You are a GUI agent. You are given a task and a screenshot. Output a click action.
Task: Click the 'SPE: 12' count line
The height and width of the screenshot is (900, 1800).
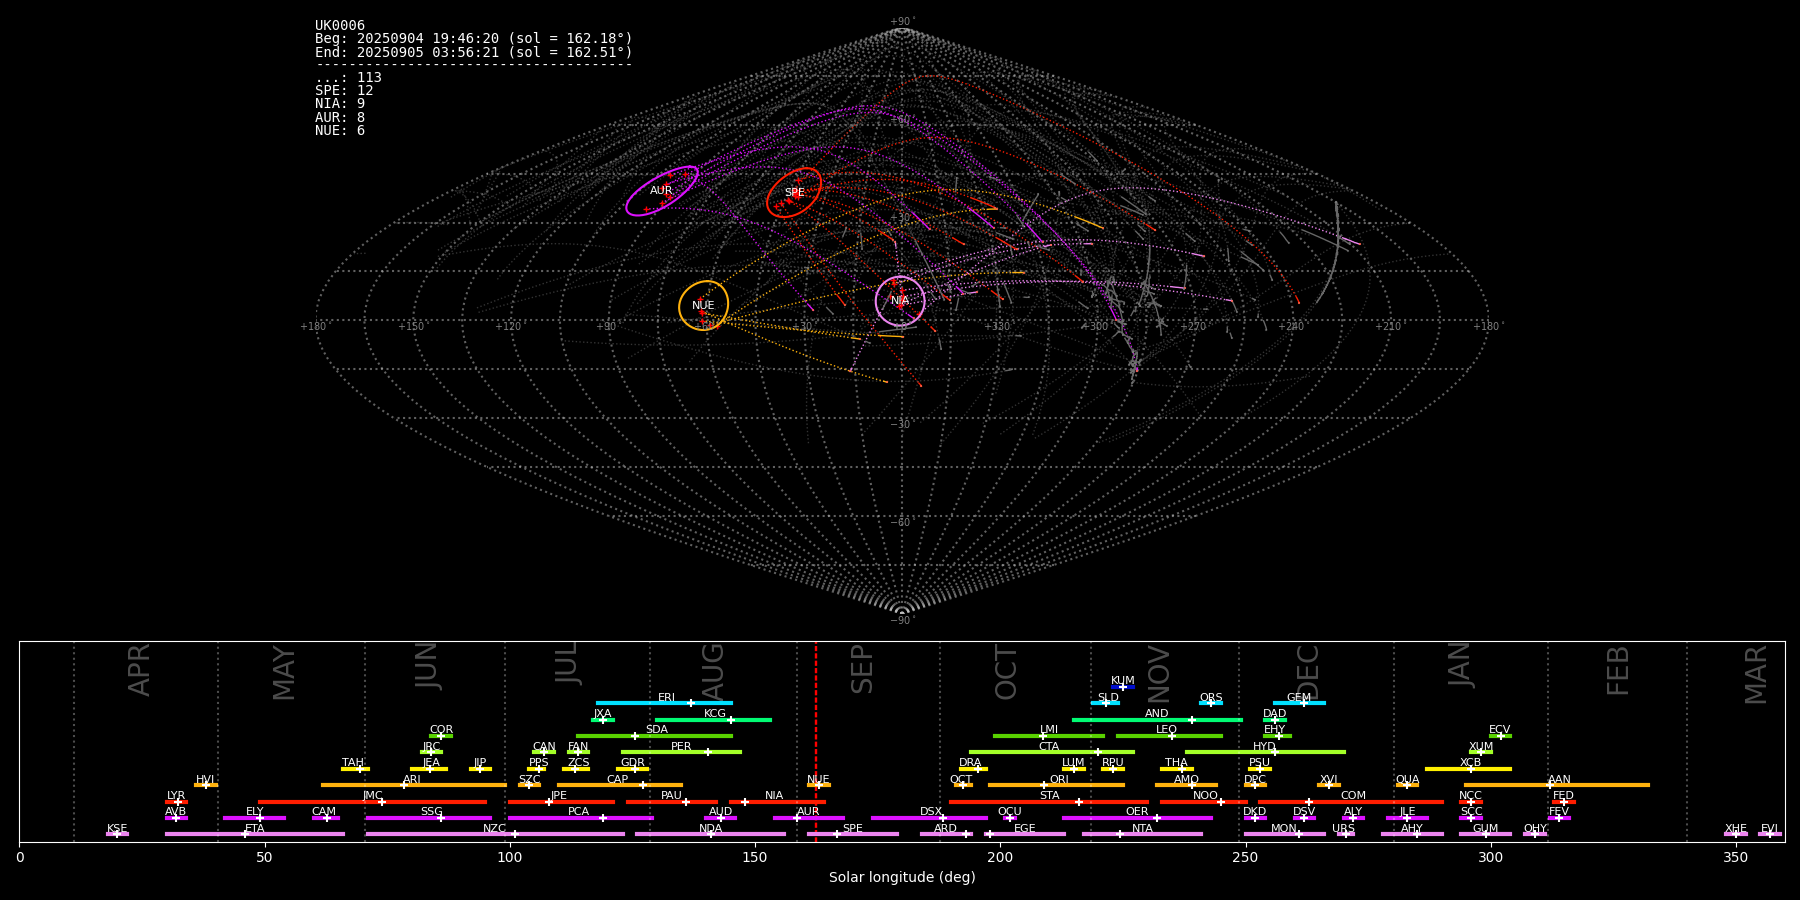coord(344,91)
